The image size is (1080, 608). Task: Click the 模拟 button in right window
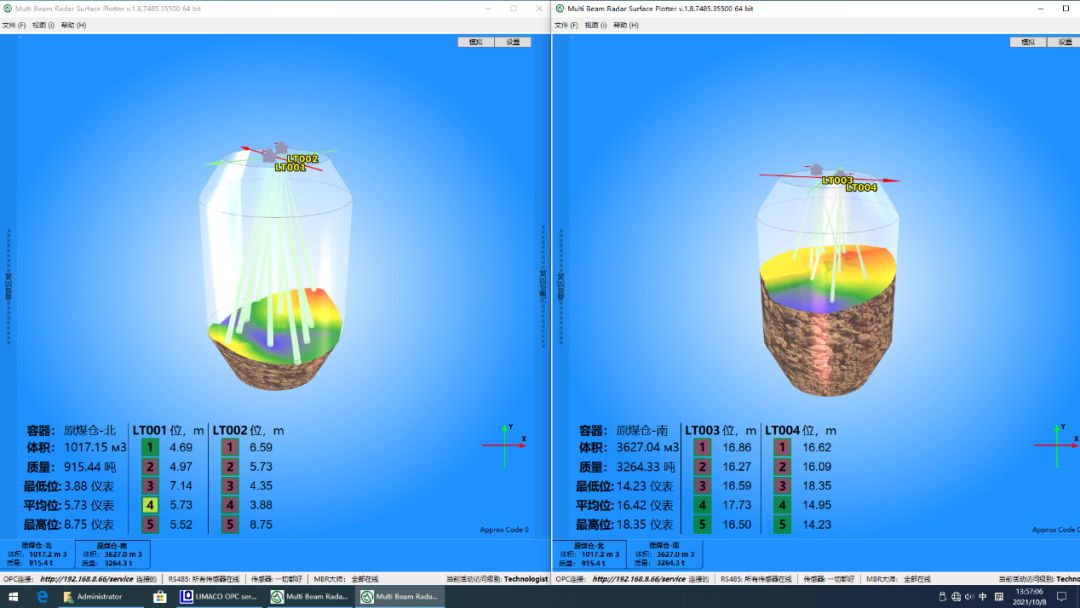point(1027,42)
